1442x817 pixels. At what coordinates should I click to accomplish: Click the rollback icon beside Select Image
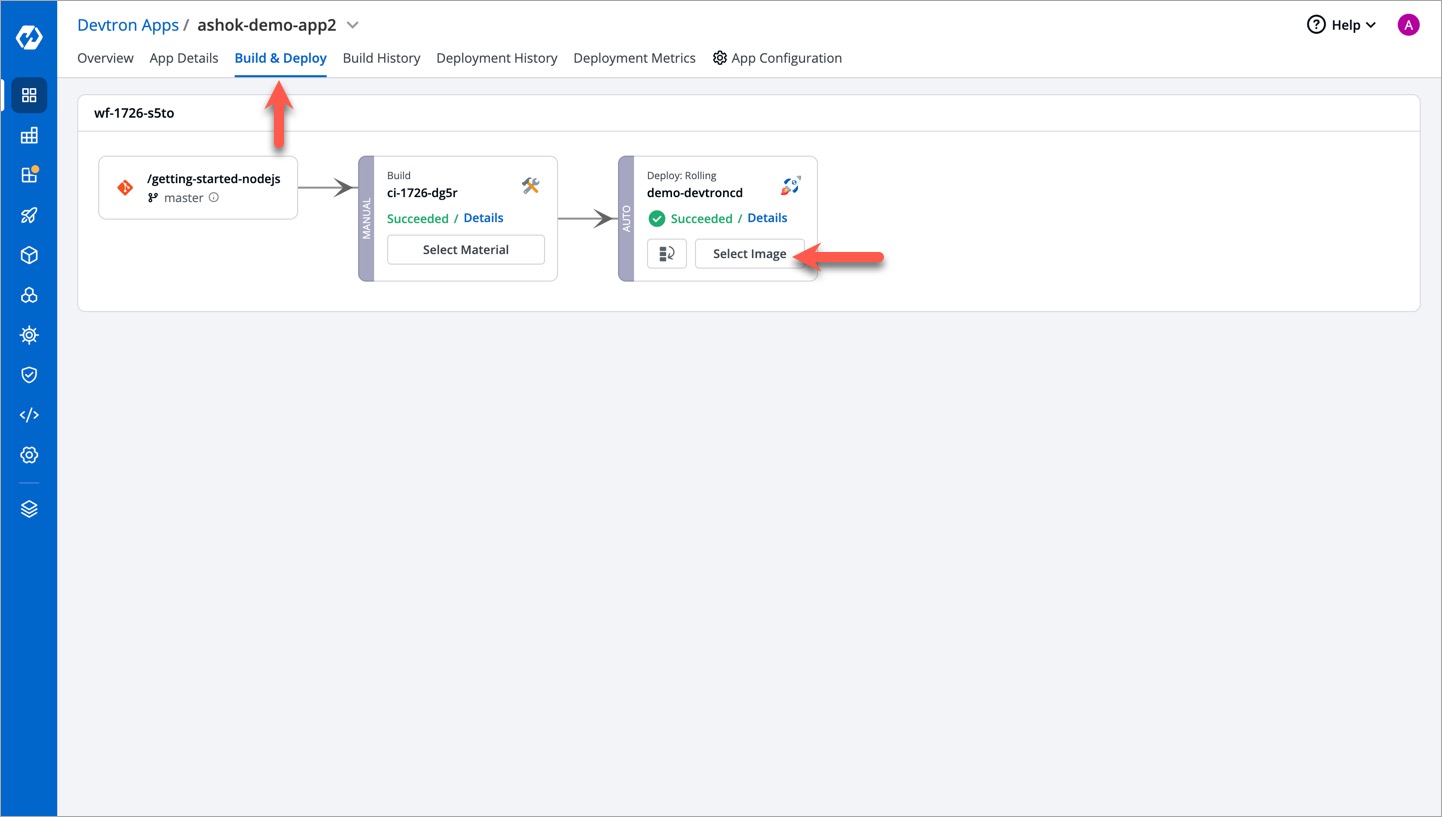point(667,253)
